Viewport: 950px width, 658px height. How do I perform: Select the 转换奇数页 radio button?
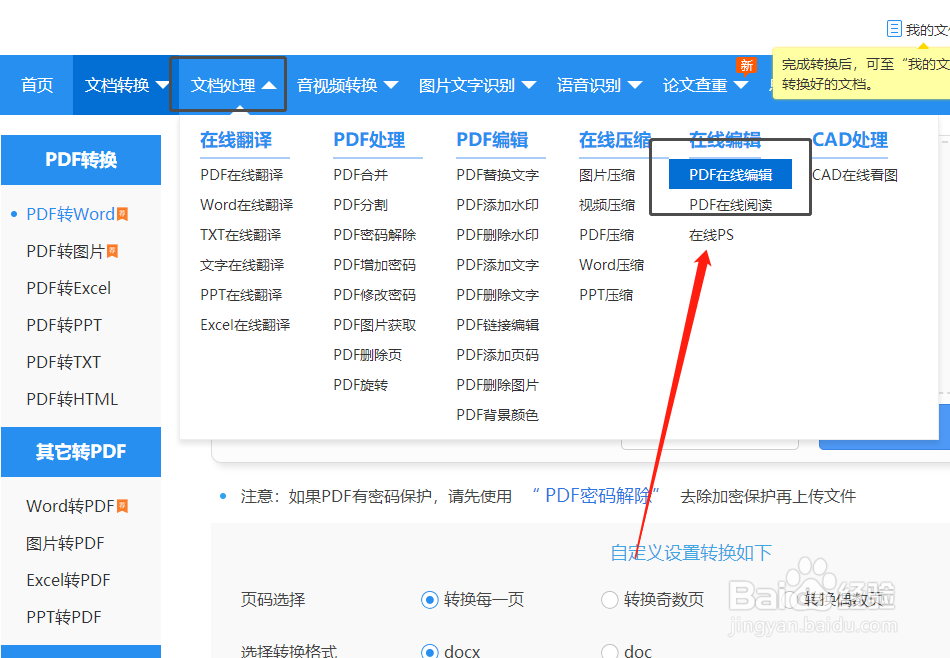[610, 600]
